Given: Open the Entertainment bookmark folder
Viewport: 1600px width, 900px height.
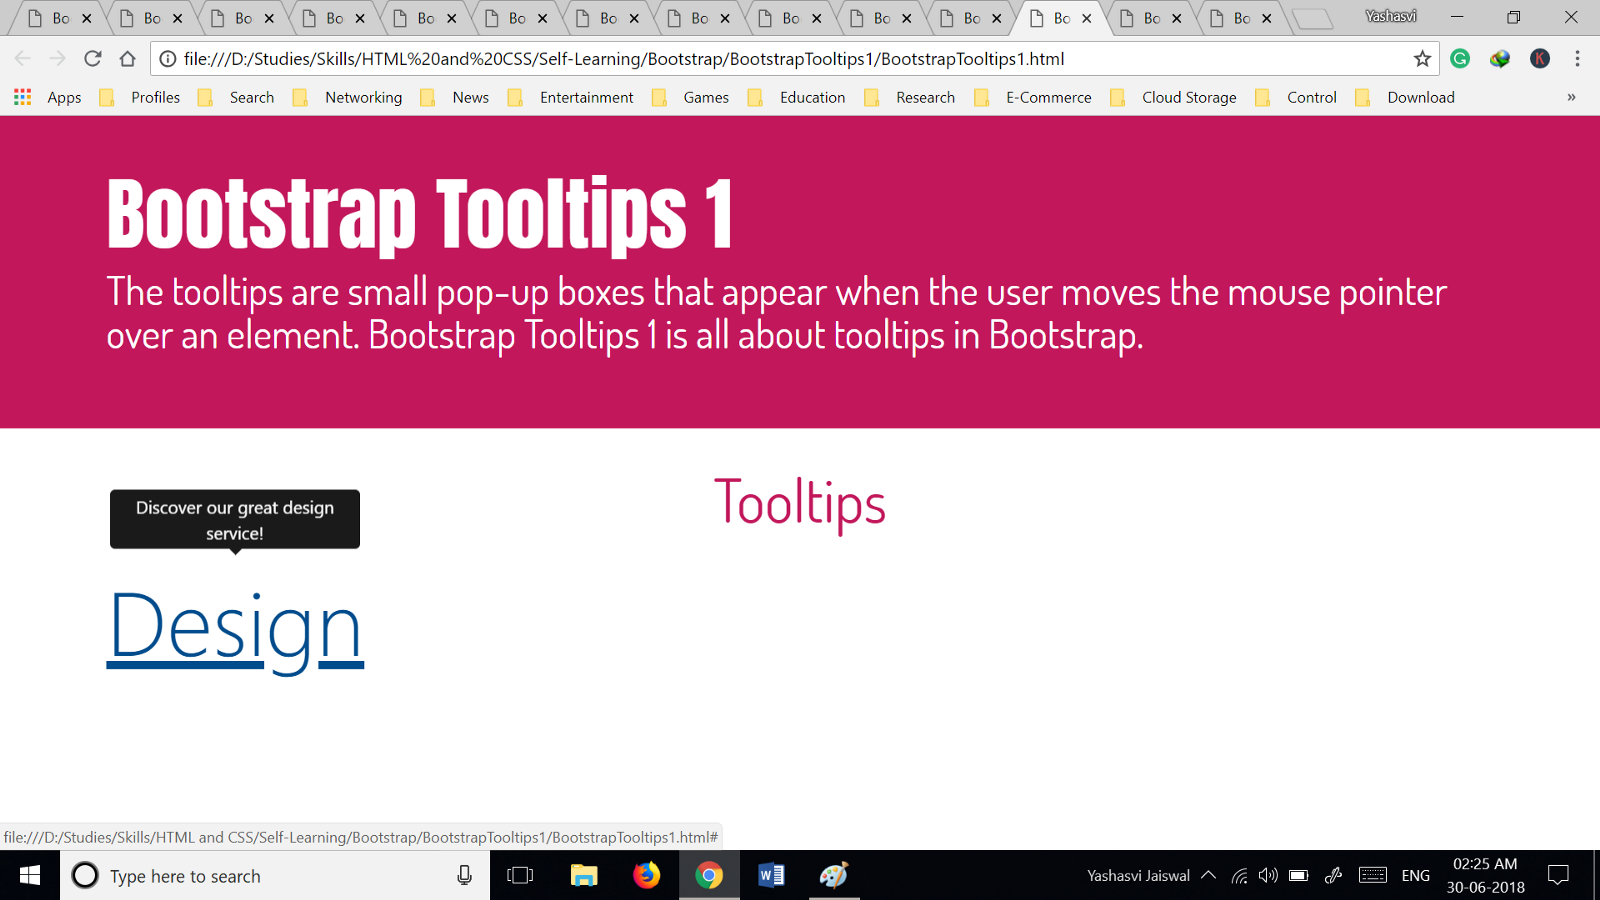Looking at the screenshot, I should (x=571, y=97).
